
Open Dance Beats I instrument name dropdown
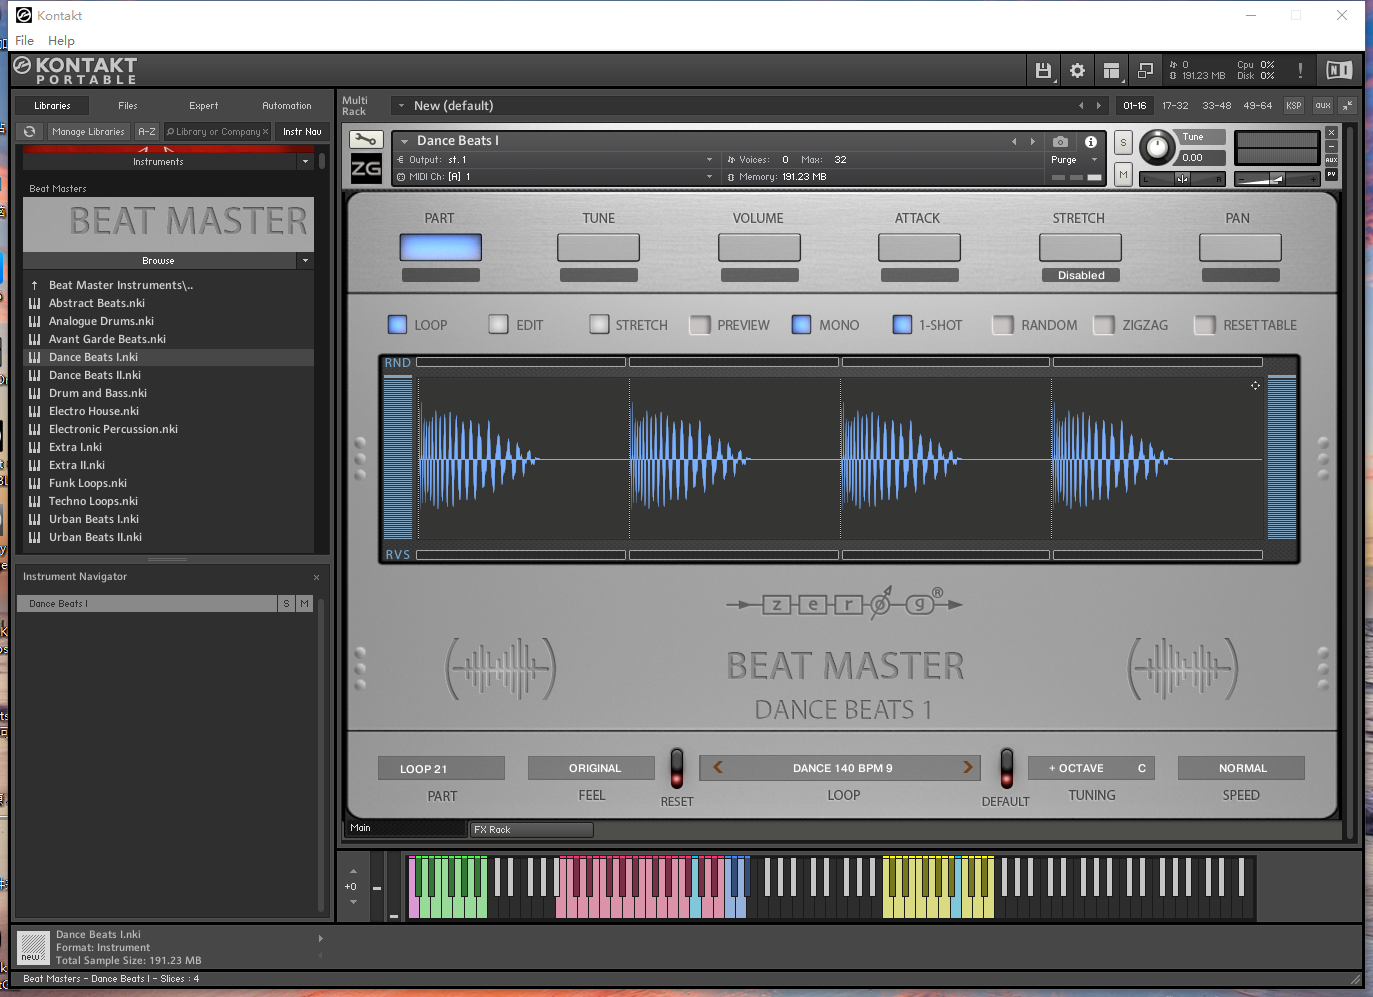coord(404,141)
